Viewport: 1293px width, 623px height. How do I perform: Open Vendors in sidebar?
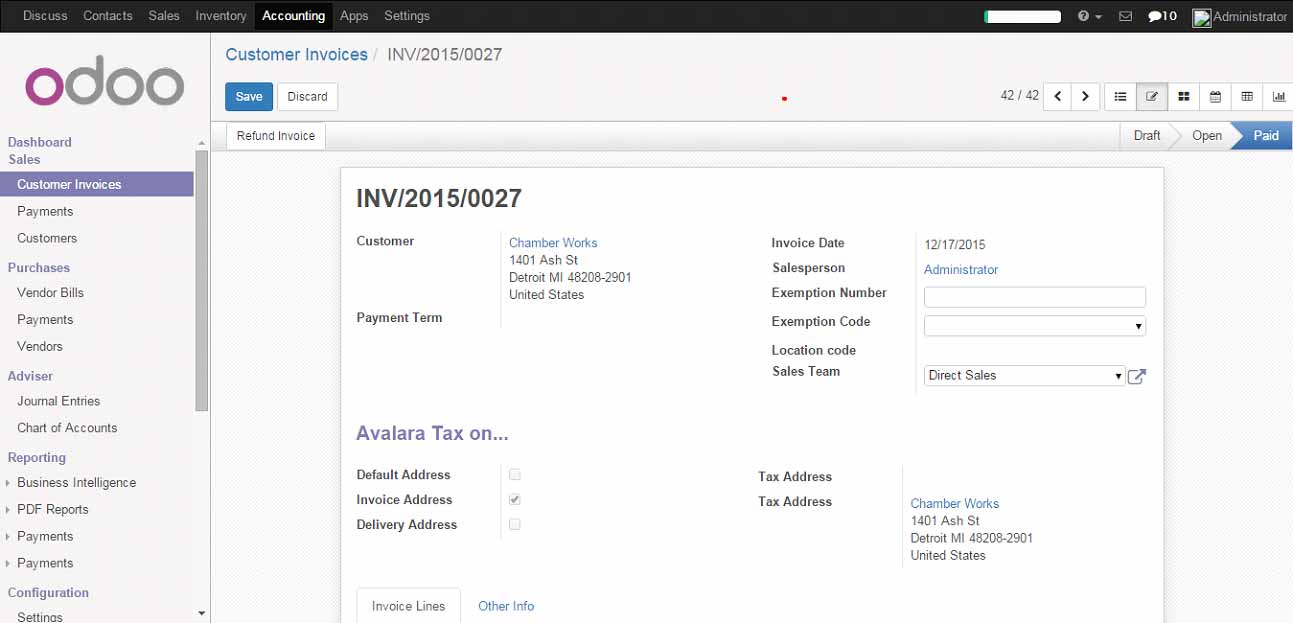click(40, 346)
